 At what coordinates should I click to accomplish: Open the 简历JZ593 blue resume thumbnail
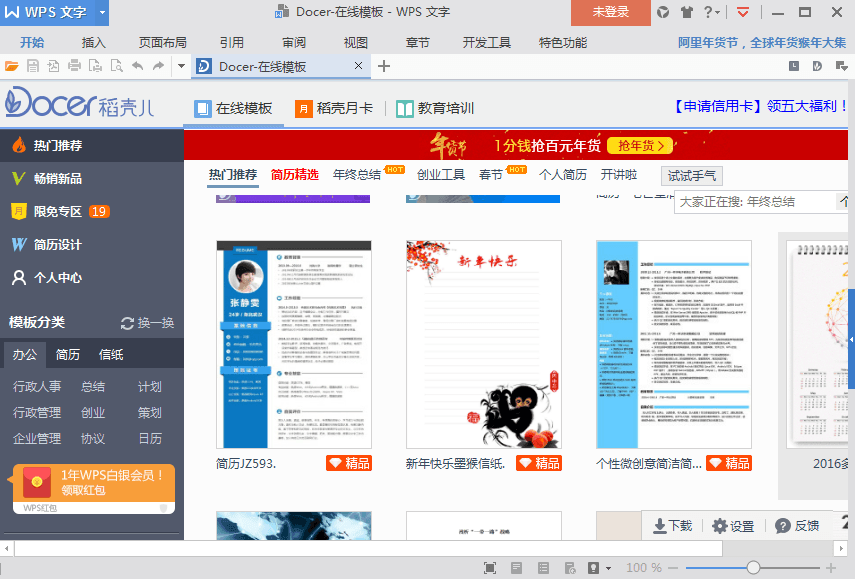294,345
